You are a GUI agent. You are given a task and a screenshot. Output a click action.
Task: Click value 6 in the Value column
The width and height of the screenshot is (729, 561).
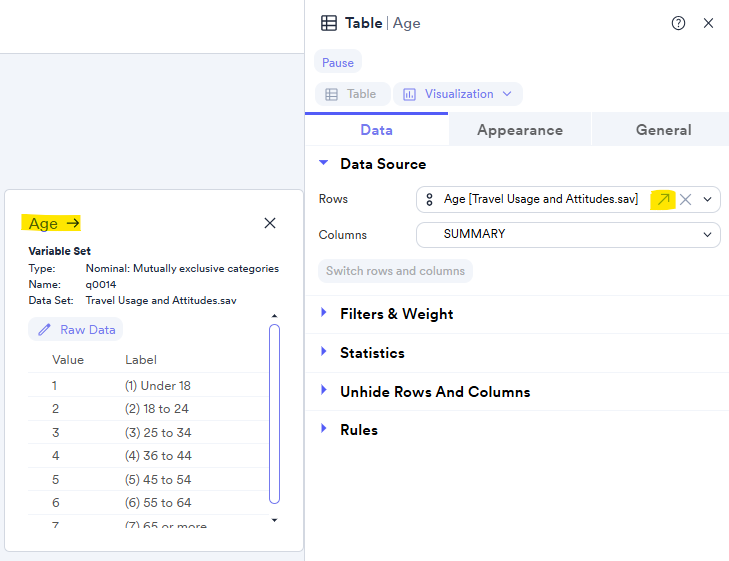pos(55,503)
